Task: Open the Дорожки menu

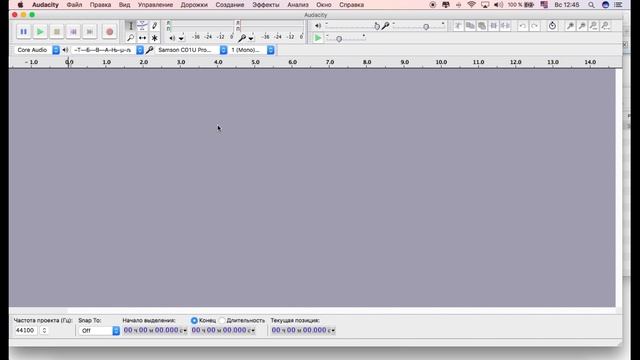Action: click(x=194, y=5)
